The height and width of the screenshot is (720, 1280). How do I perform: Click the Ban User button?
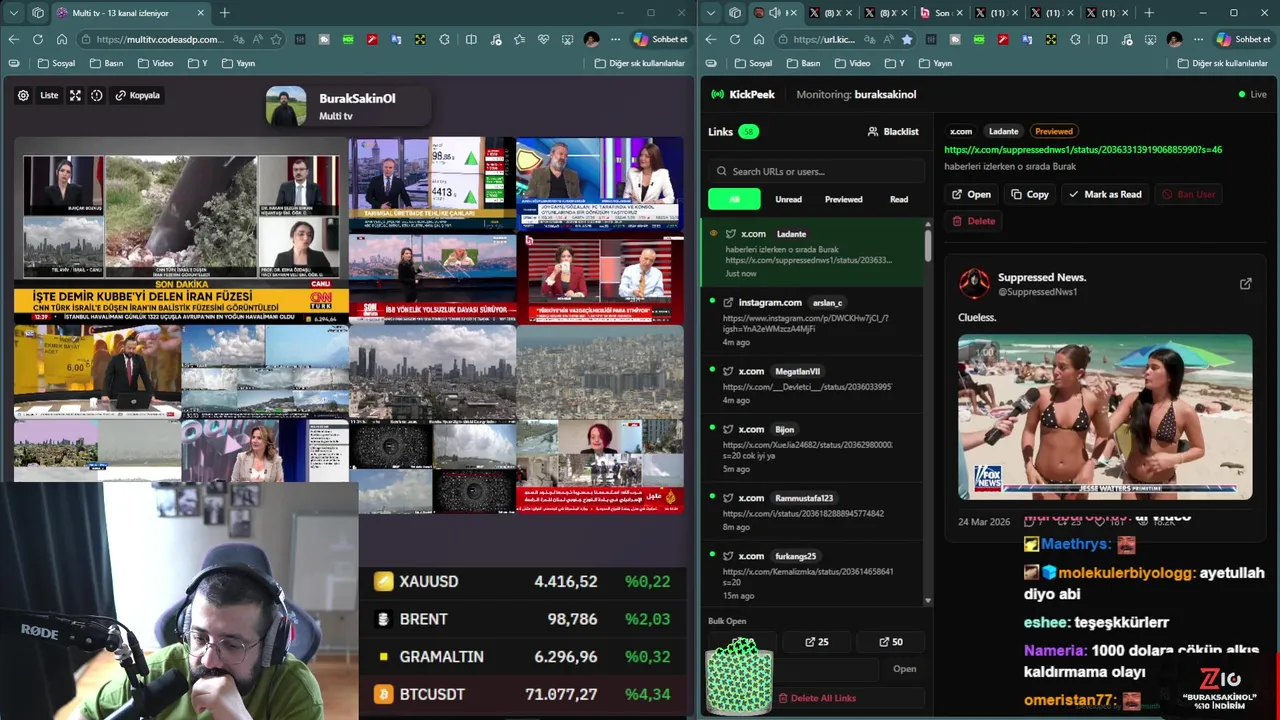pos(1188,194)
